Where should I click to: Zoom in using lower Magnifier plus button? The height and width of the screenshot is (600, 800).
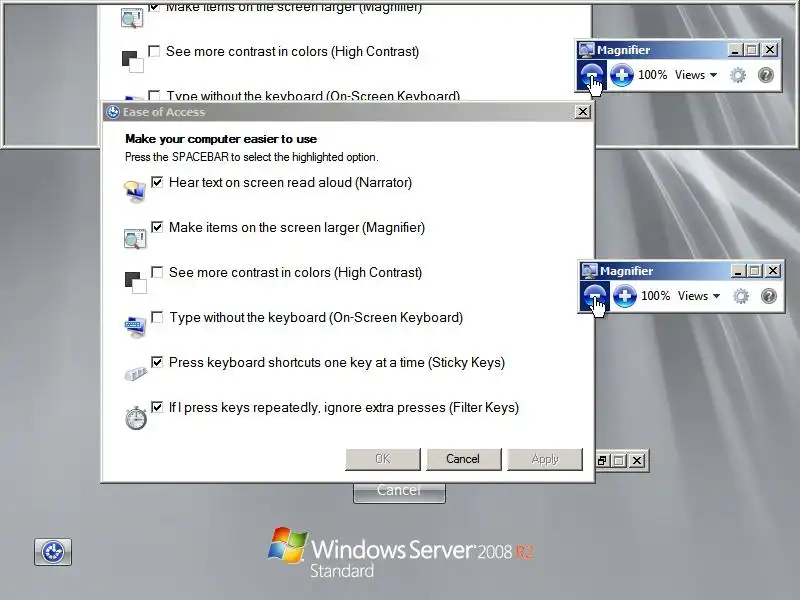point(624,296)
